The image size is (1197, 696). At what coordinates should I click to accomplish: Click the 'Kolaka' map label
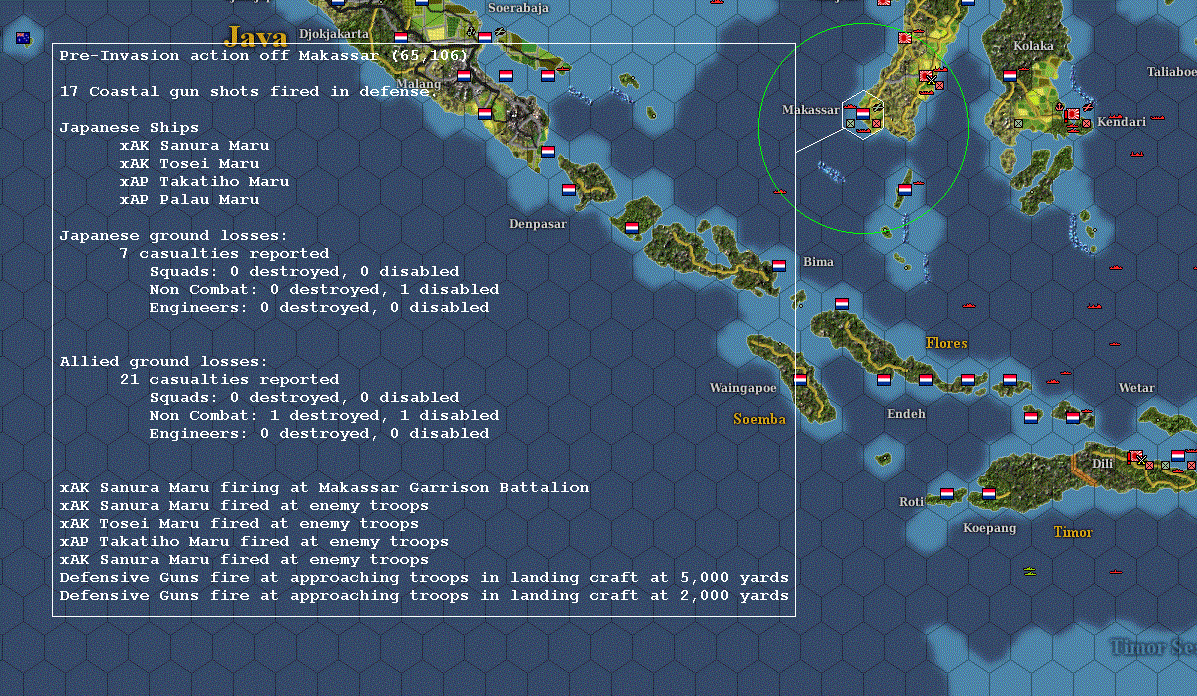point(1034,46)
